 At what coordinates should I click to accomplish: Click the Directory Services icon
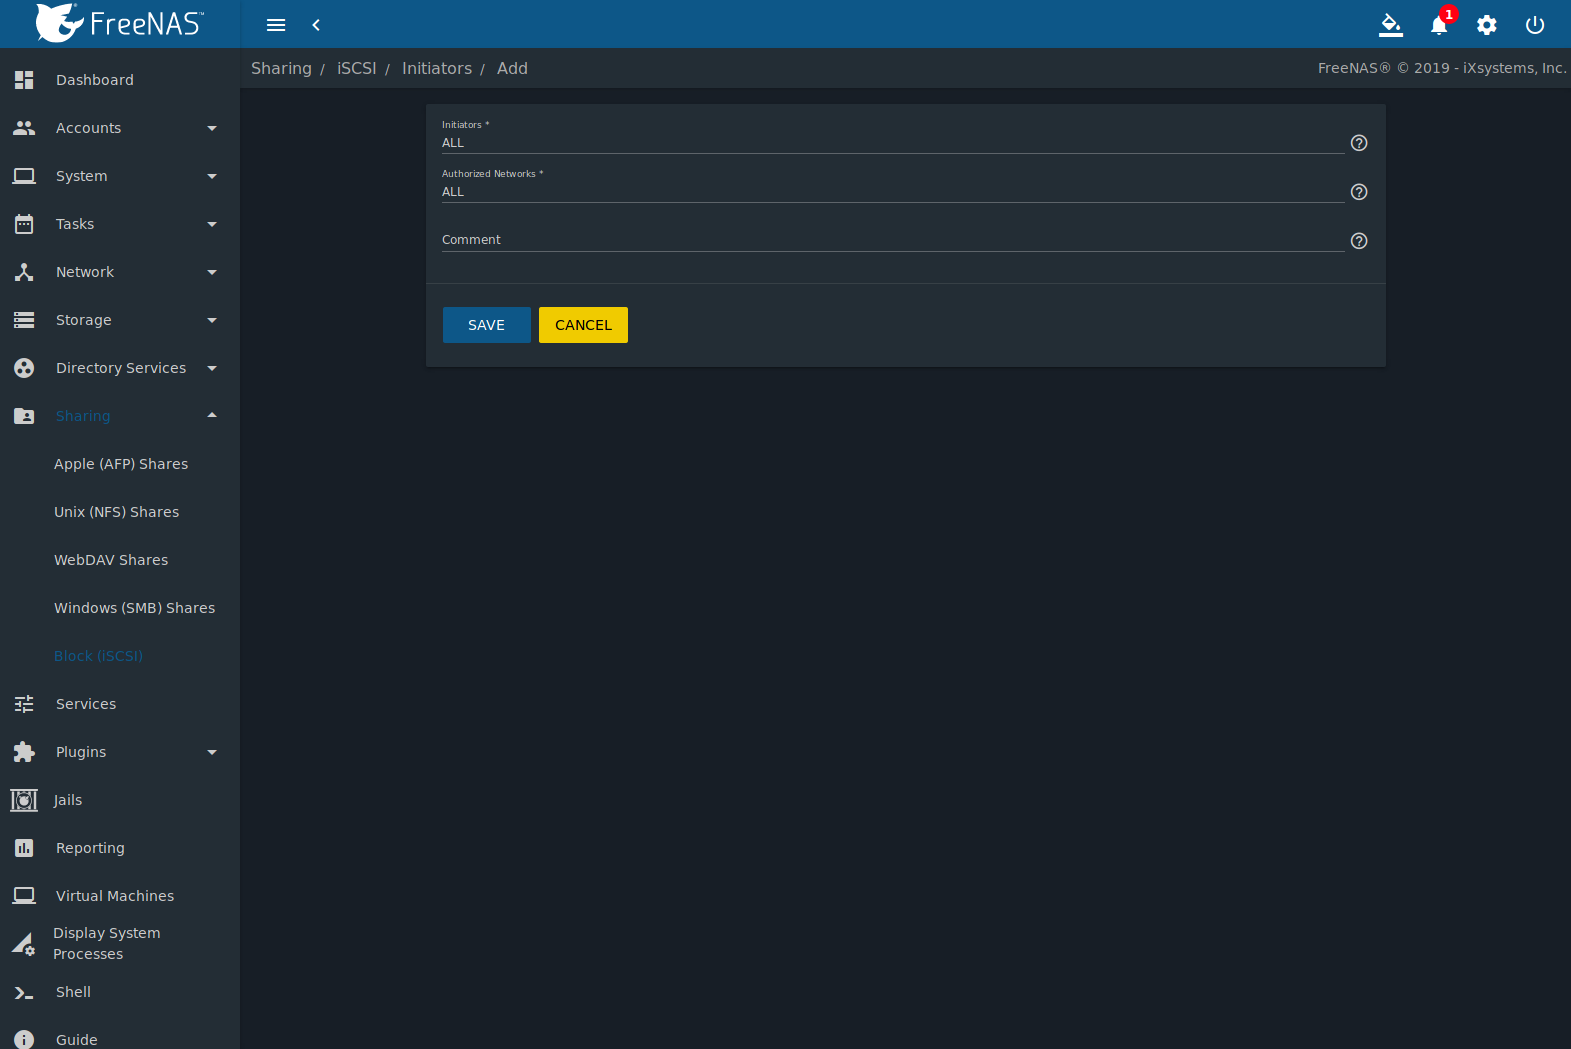coord(24,368)
